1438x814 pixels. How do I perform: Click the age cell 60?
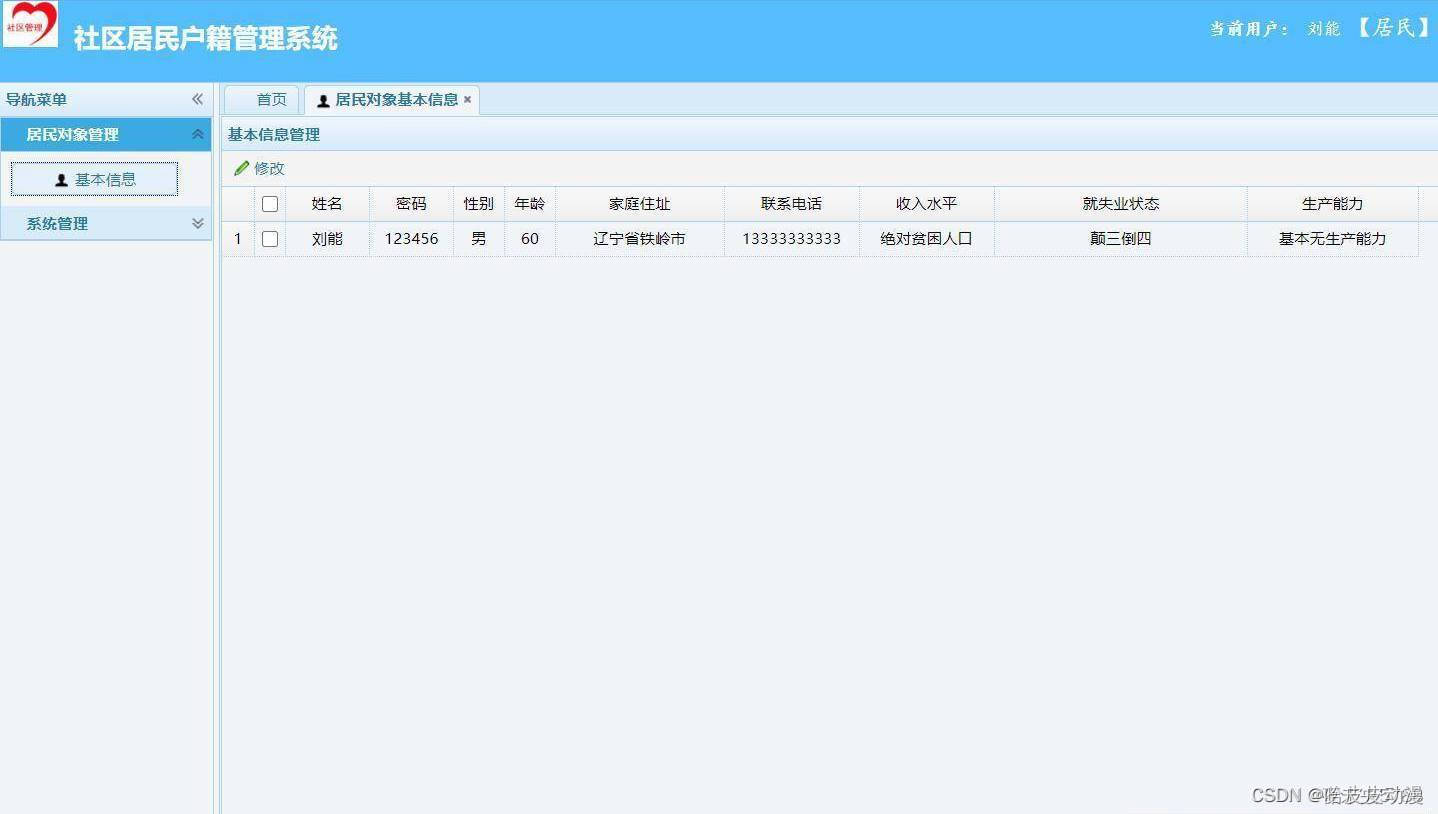coord(530,239)
